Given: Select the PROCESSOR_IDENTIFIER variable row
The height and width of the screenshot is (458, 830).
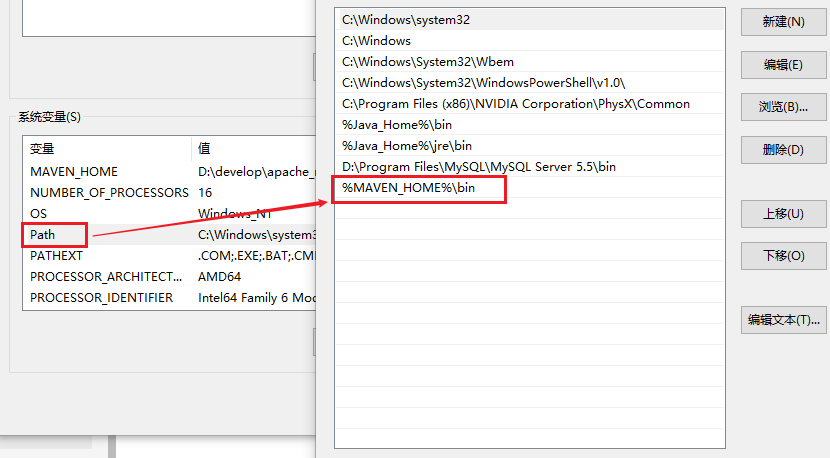Looking at the screenshot, I should (x=169, y=298).
